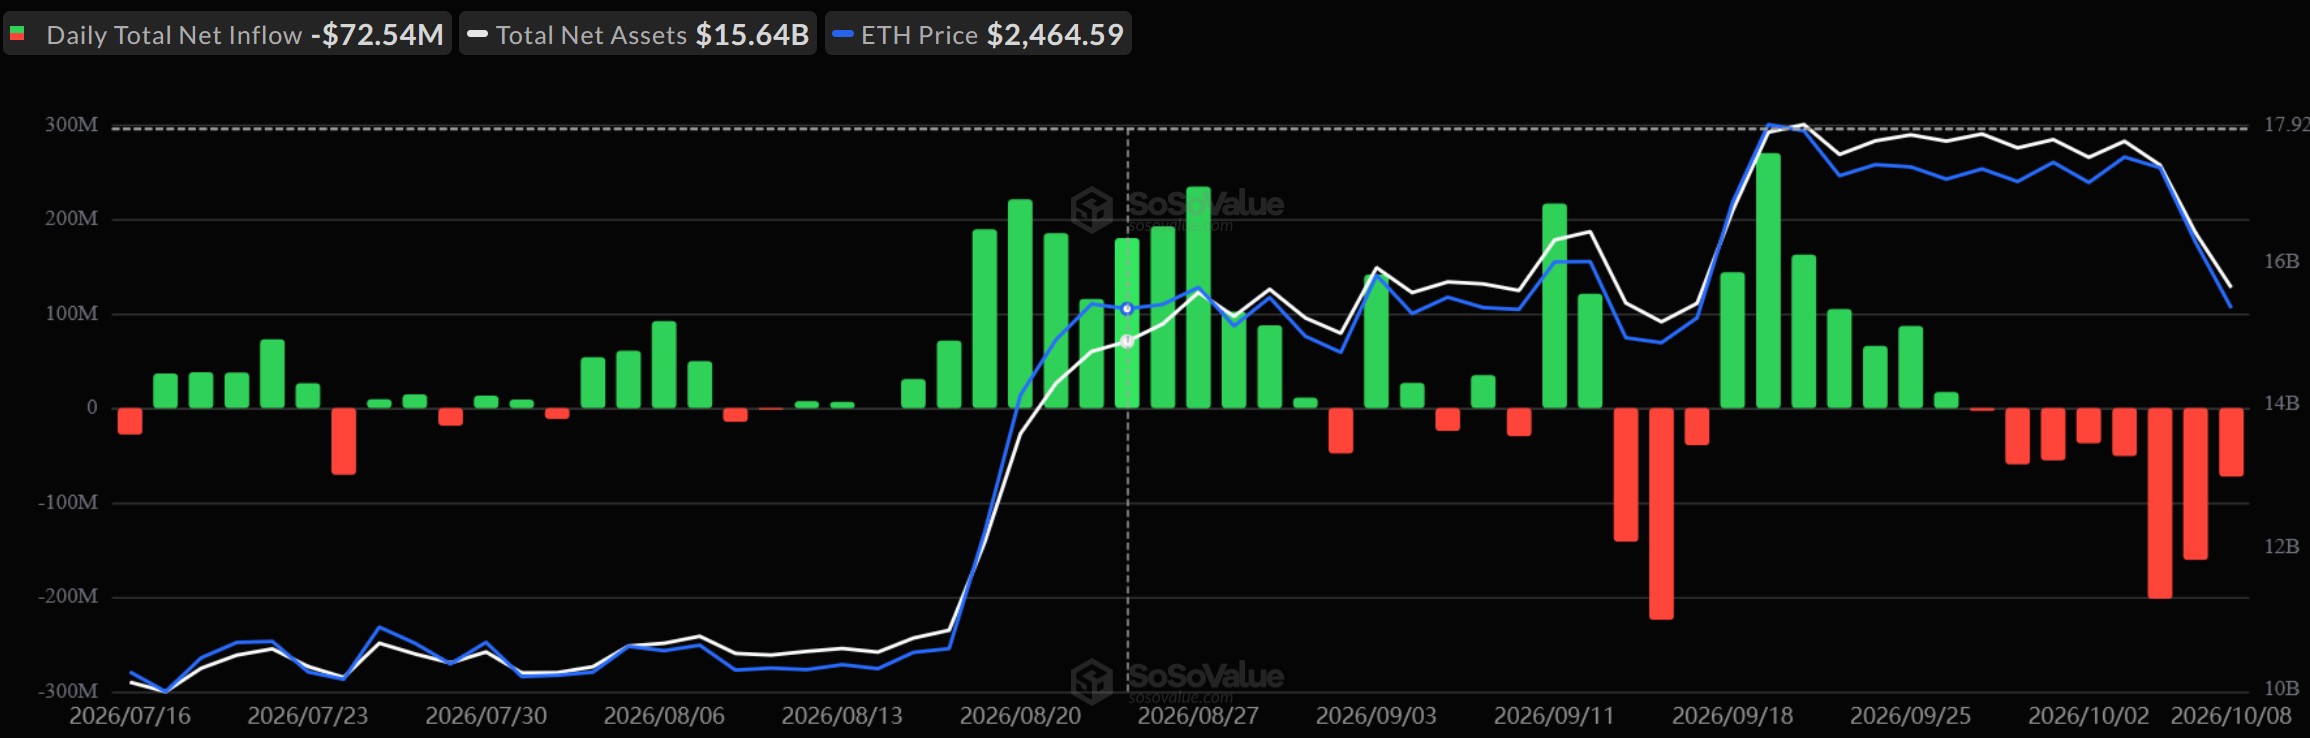Click the 2026/09/03 date label

point(1376,716)
